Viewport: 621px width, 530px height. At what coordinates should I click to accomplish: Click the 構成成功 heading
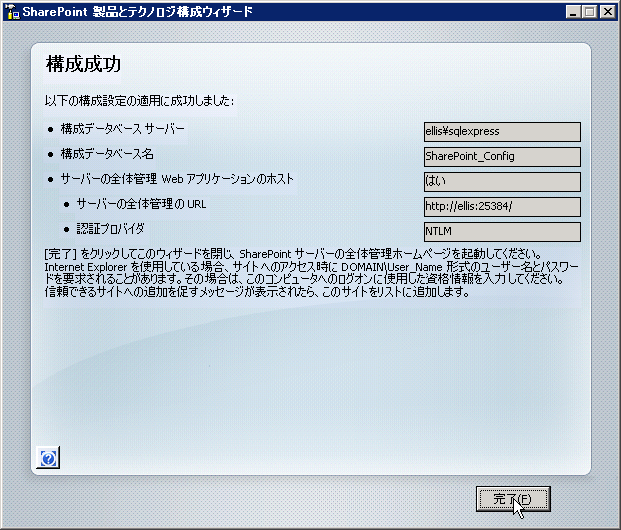tap(83, 65)
